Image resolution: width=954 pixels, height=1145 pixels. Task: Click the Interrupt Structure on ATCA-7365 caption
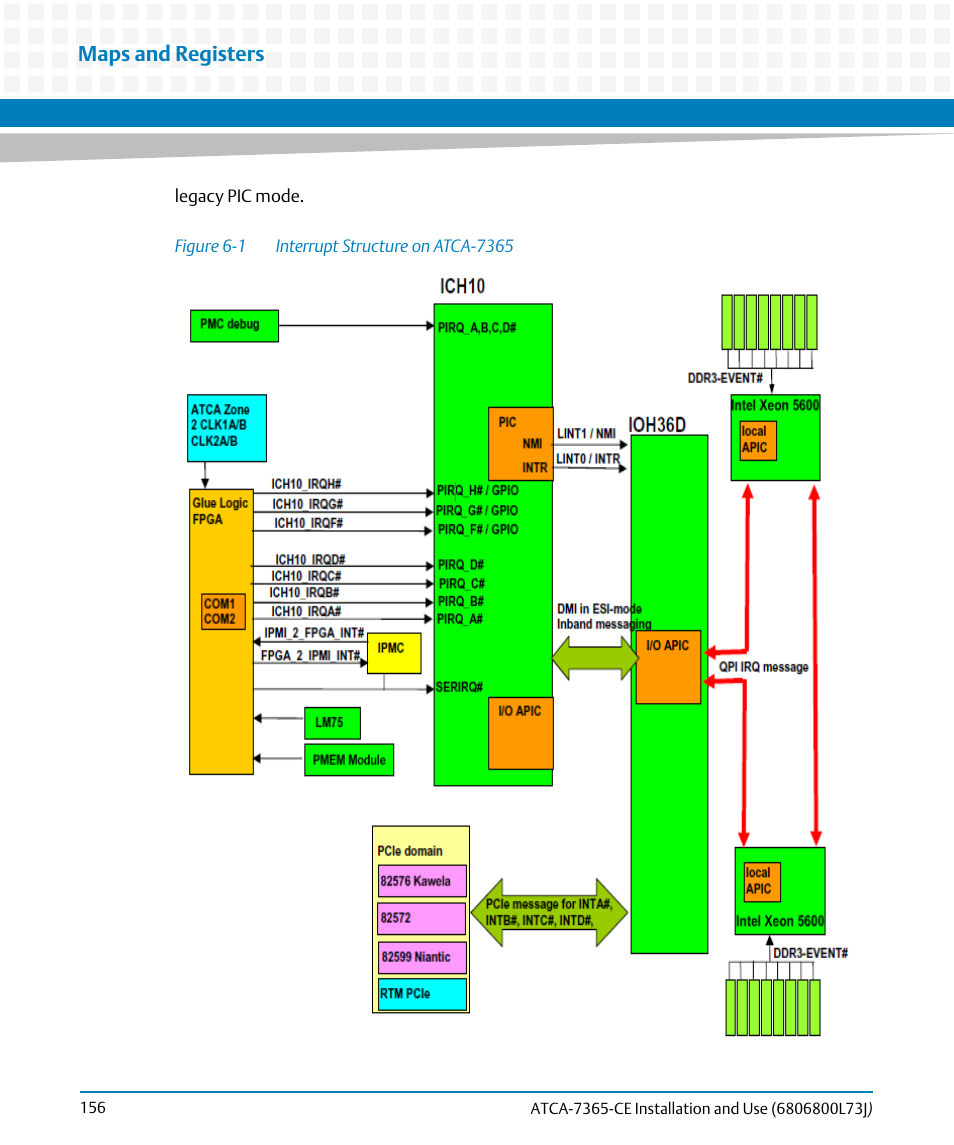tap(394, 246)
